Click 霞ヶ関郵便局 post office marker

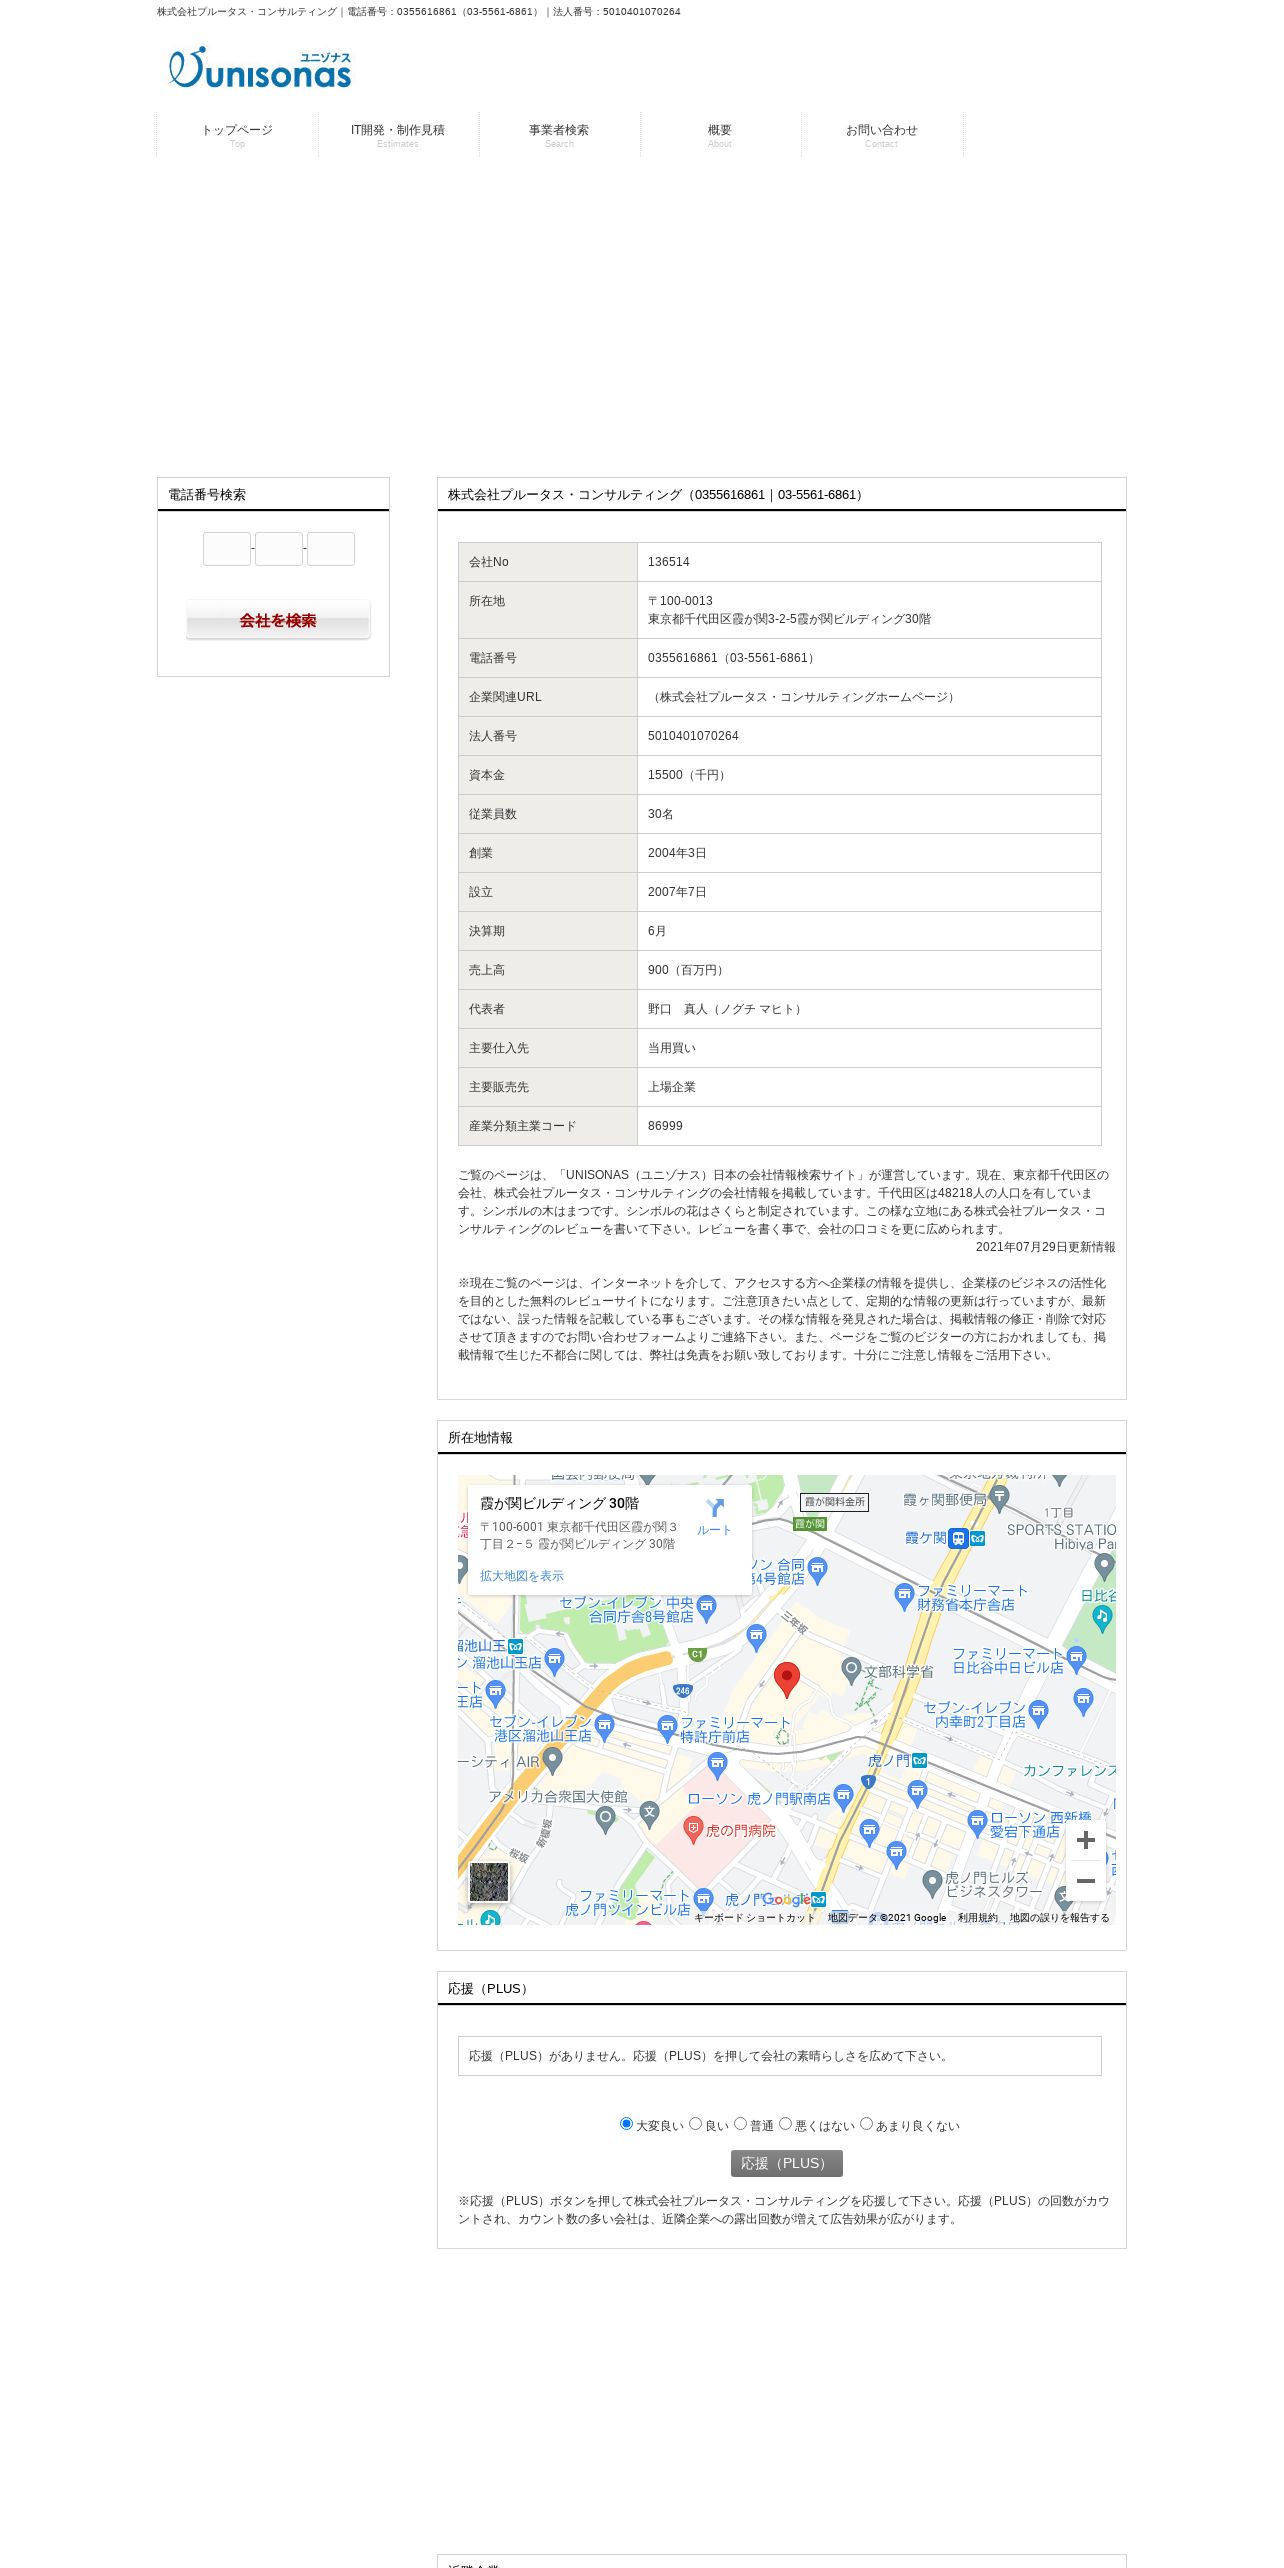pyautogui.click(x=999, y=1497)
